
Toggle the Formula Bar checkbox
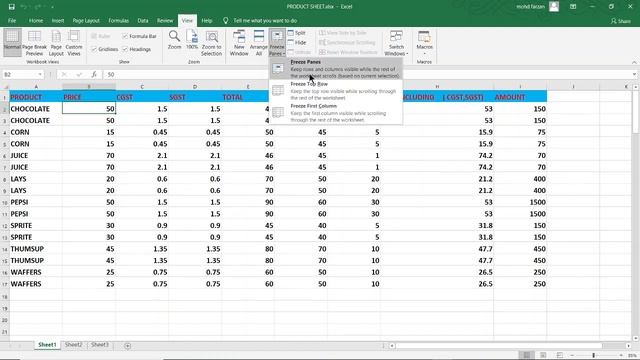point(139,36)
